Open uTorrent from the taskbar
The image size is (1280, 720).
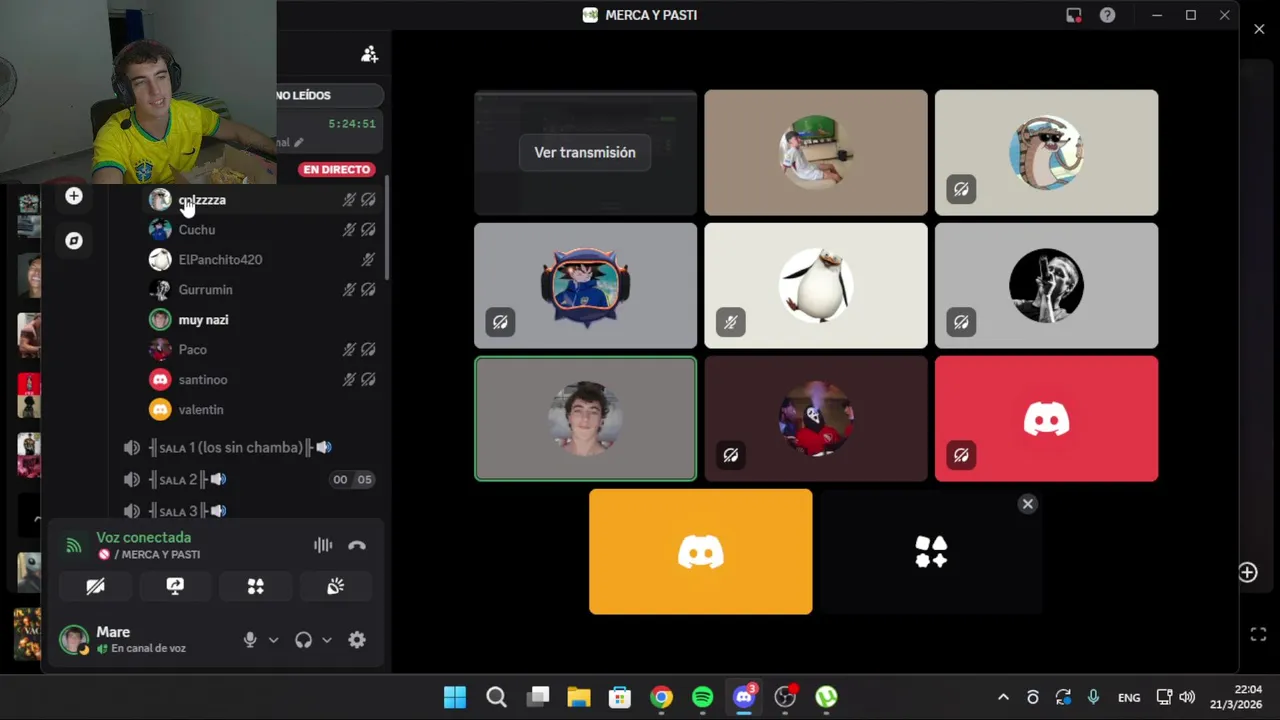[x=827, y=697]
